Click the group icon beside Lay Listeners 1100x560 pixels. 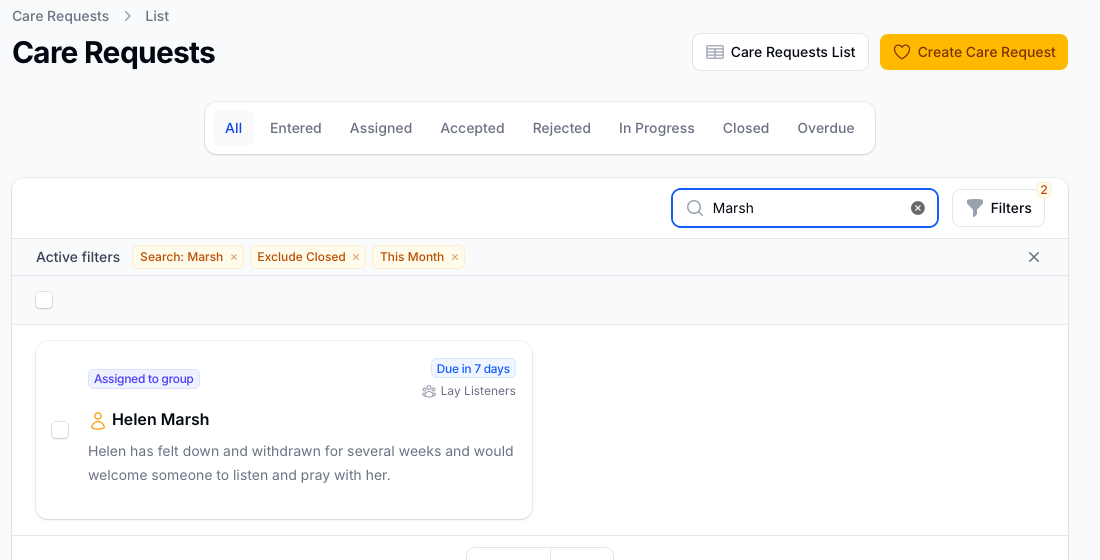coord(429,392)
